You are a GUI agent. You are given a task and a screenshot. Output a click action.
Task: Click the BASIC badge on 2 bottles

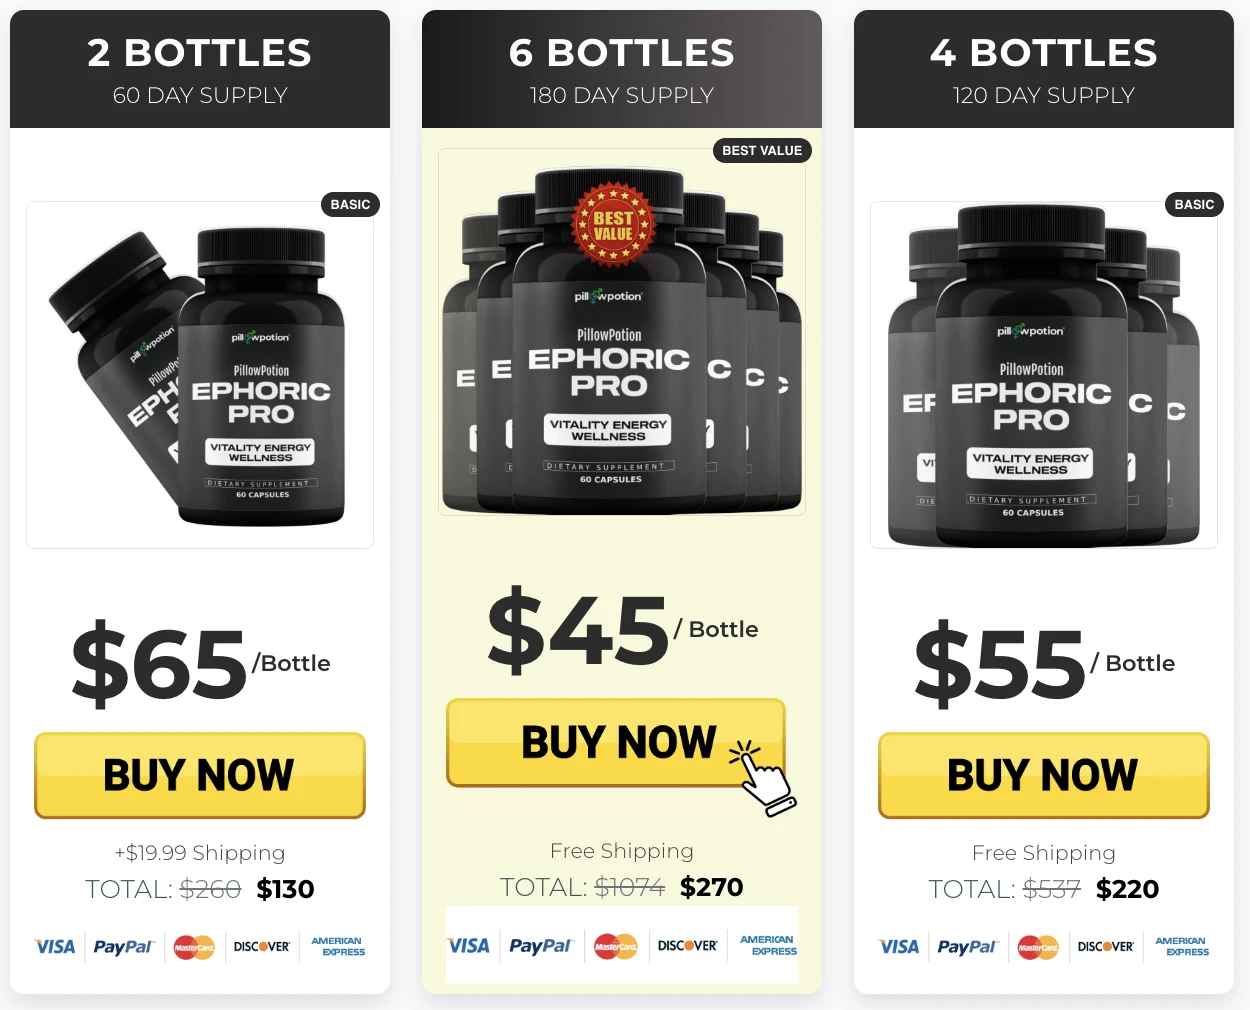pyautogui.click(x=350, y=205)
